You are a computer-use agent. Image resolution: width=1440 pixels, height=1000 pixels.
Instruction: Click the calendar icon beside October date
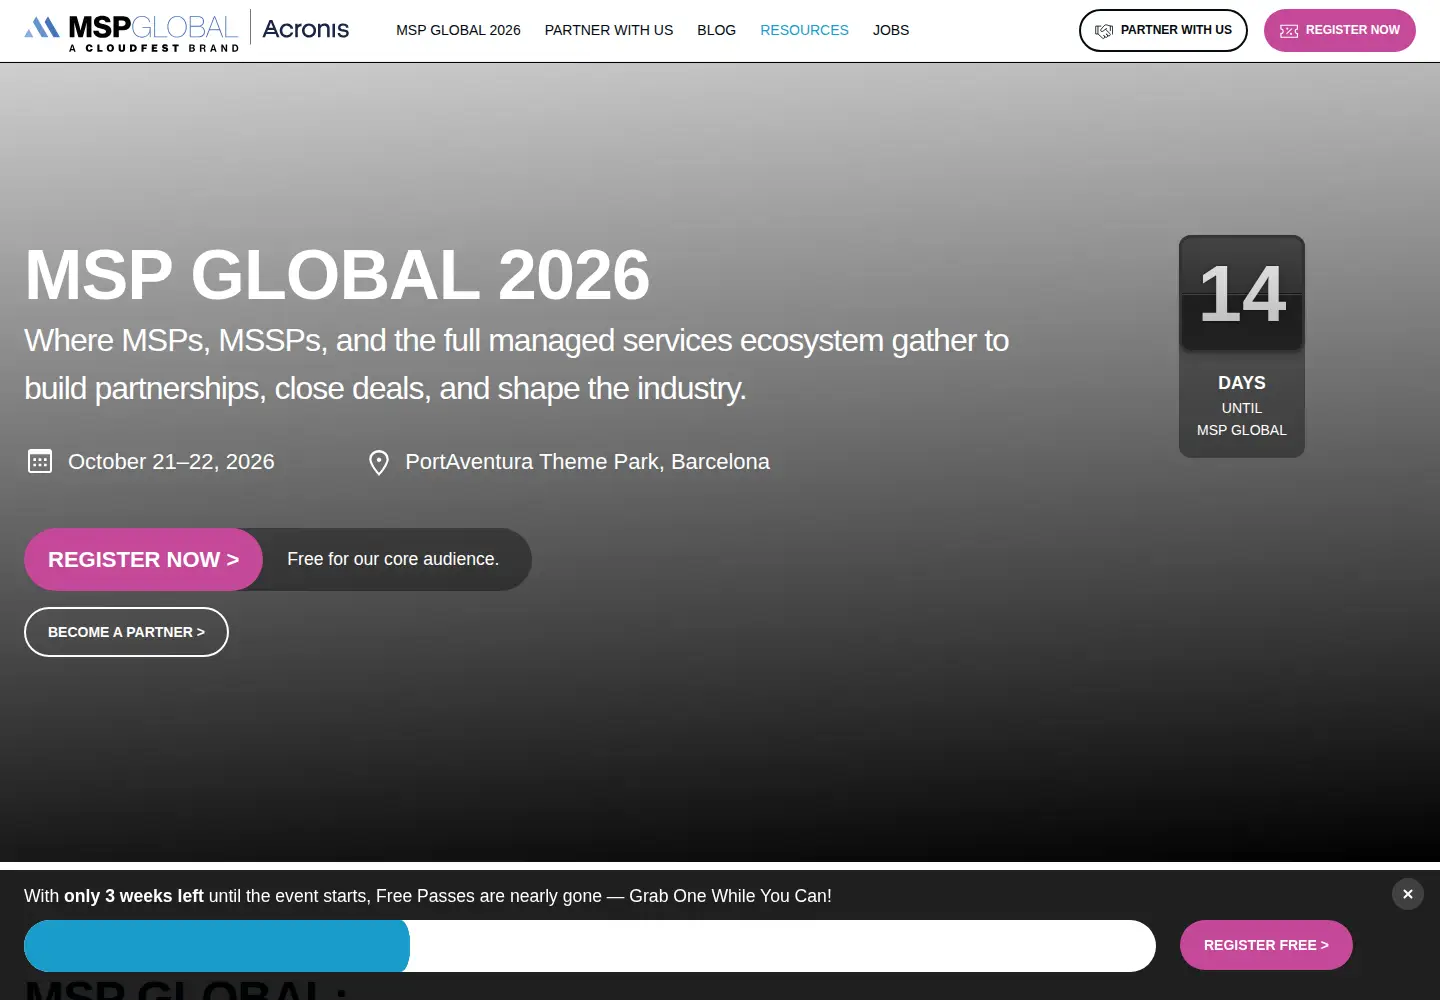tap(40, 461)
